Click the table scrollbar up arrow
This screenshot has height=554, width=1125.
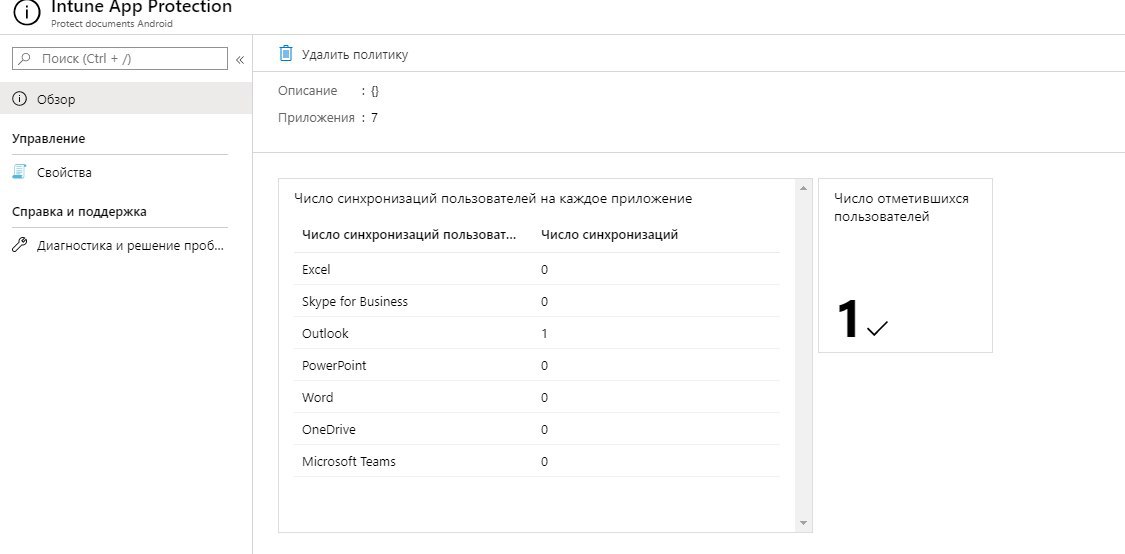[803, 188]
